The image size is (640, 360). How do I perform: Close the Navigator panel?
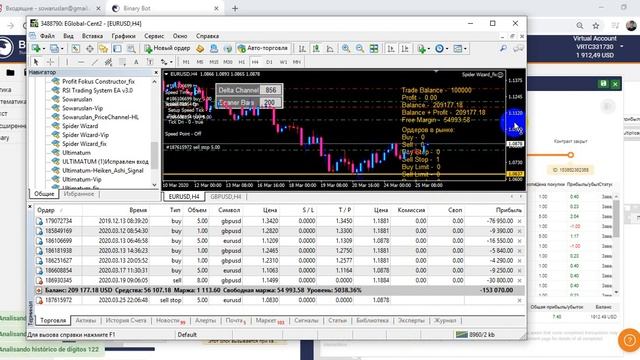tap(156, 72)
